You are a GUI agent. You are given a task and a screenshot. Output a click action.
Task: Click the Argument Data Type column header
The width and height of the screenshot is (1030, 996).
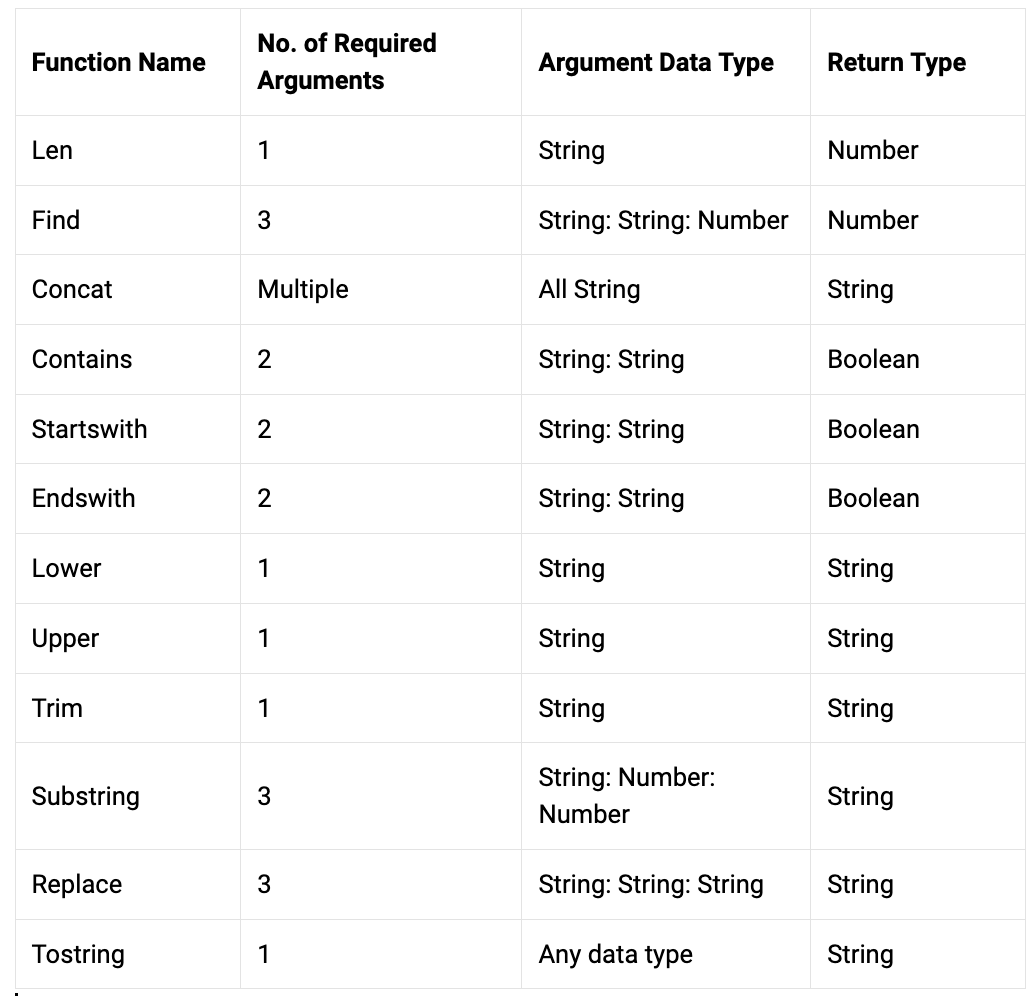(656, 62)
